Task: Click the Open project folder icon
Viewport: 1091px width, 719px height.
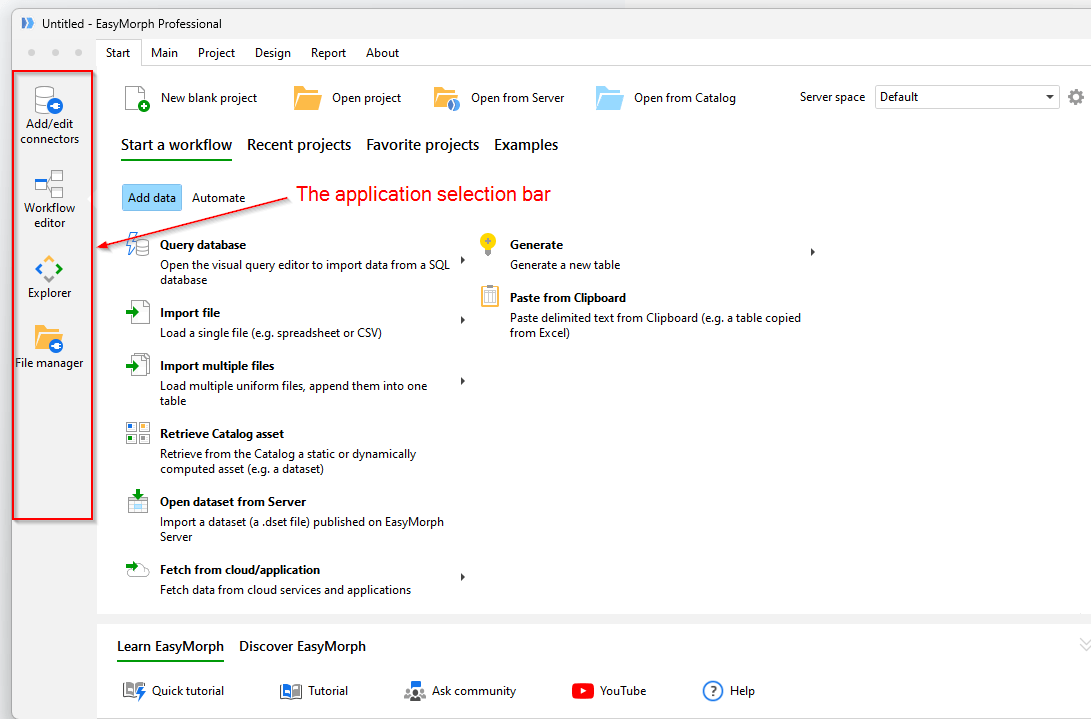Action: pos(307,98)
